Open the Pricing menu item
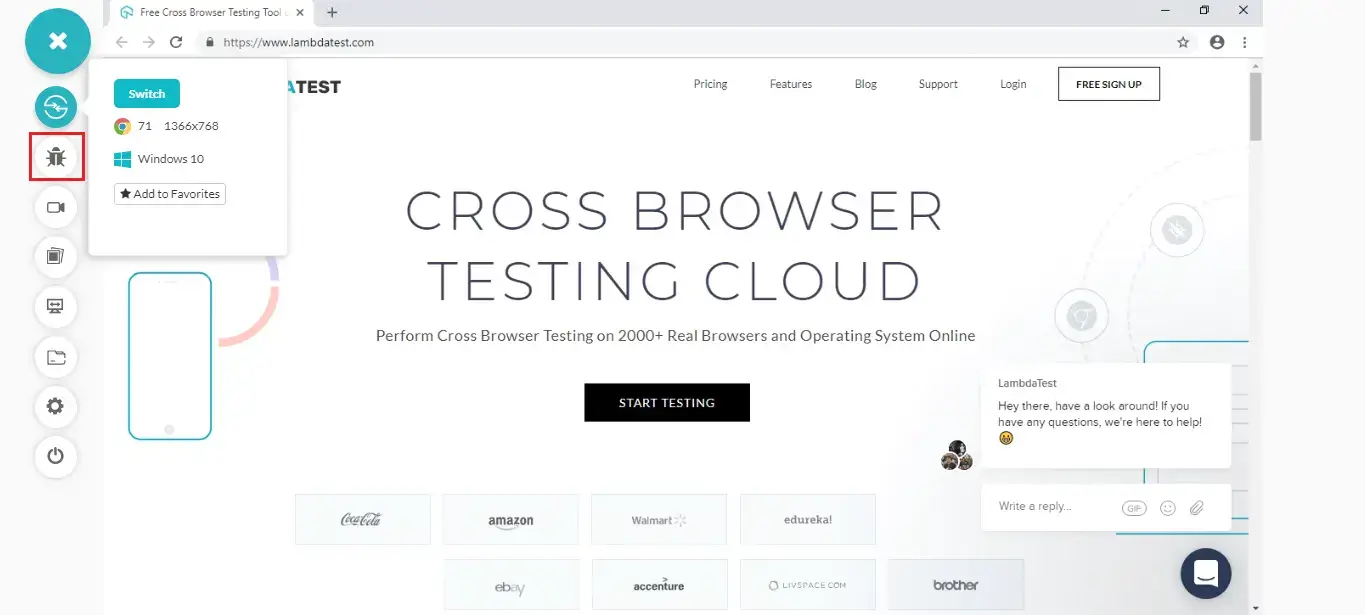Viewport: 1365px width, 615px height. 710,84
